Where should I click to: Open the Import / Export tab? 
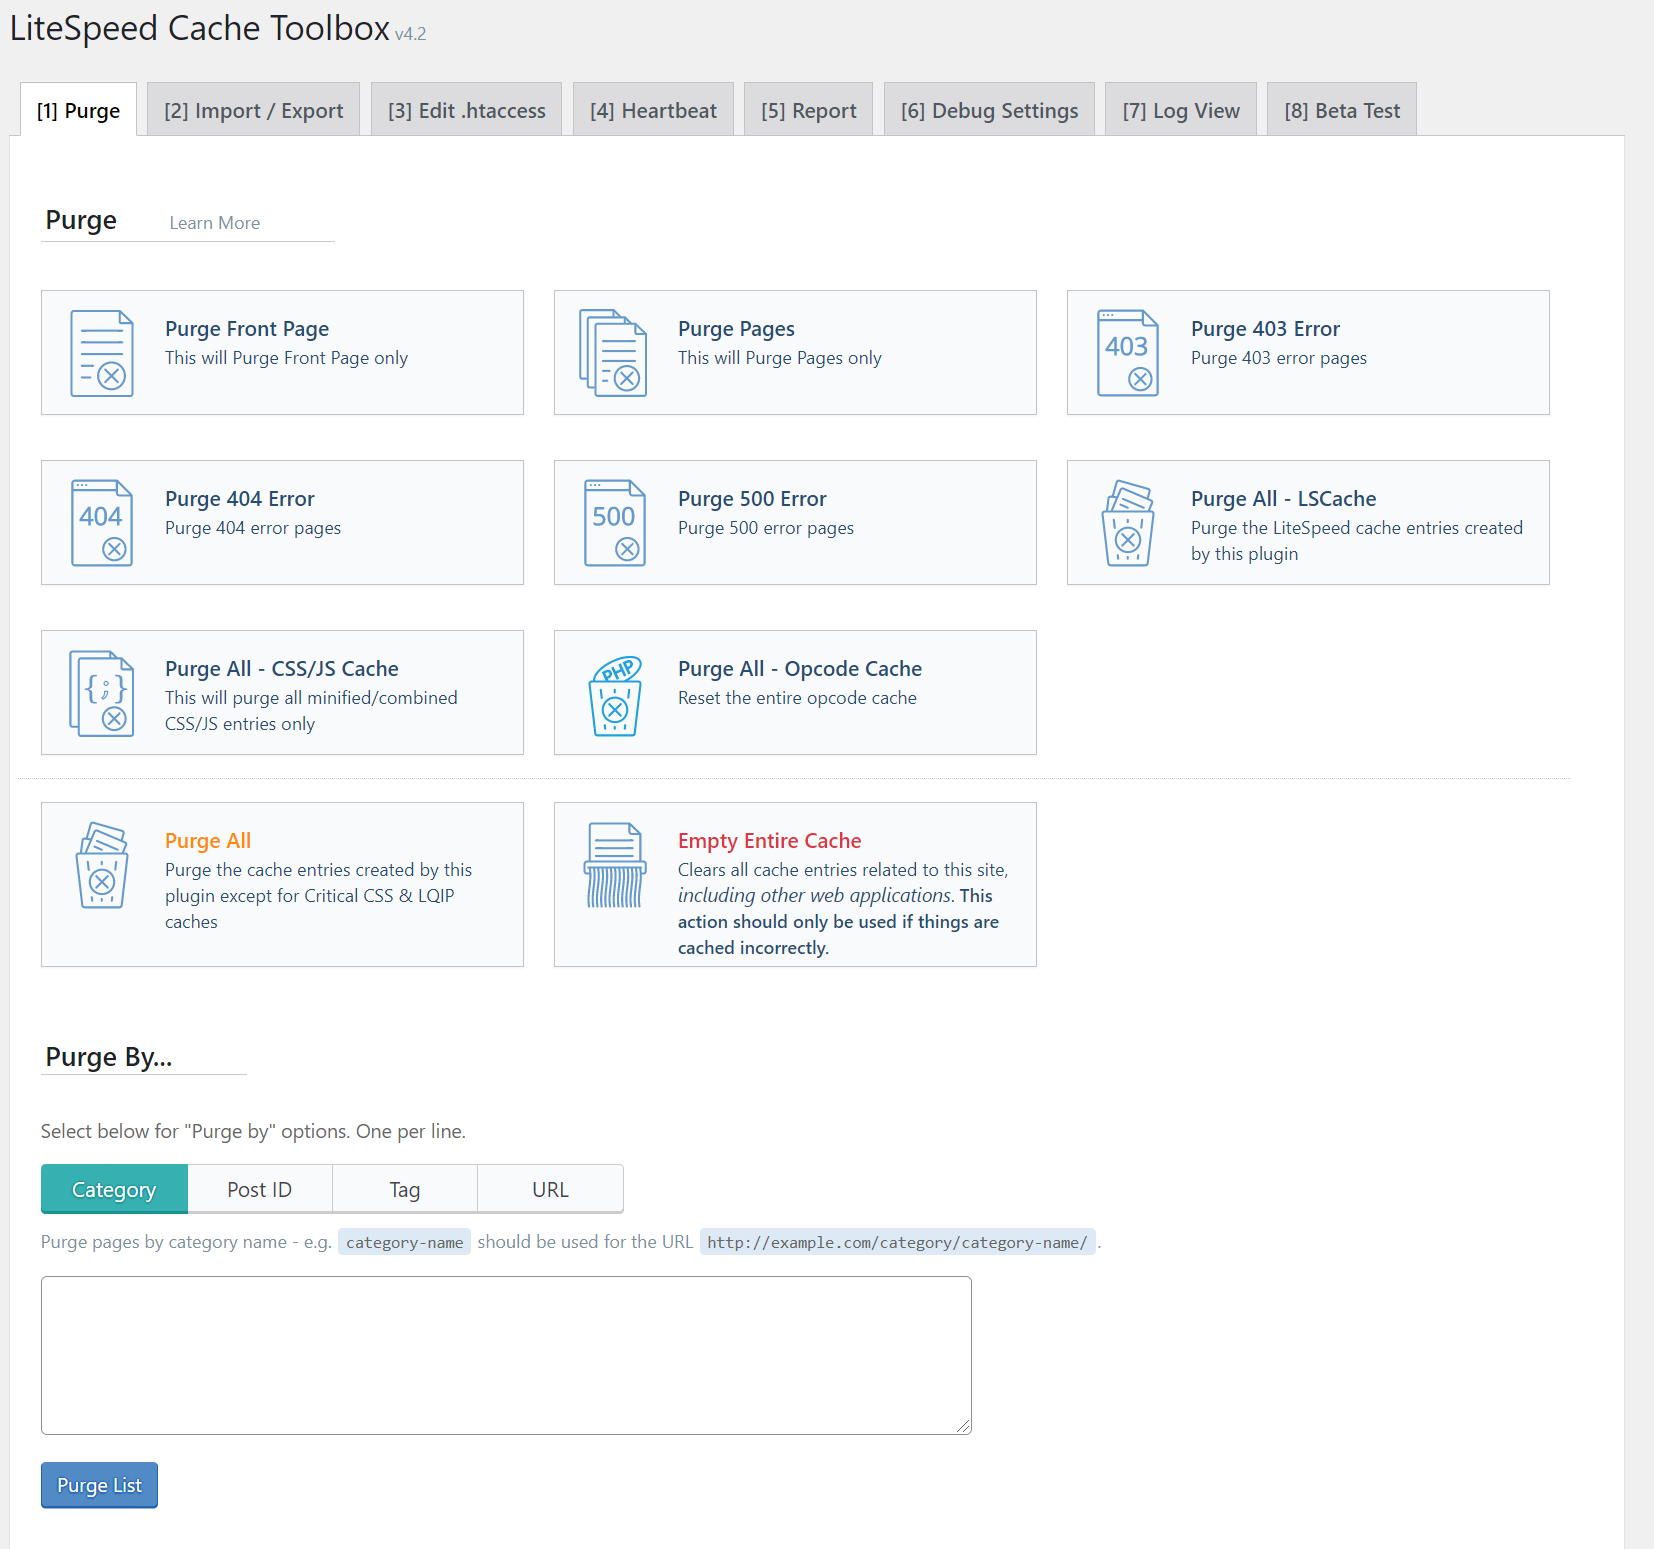coord(253,111)
